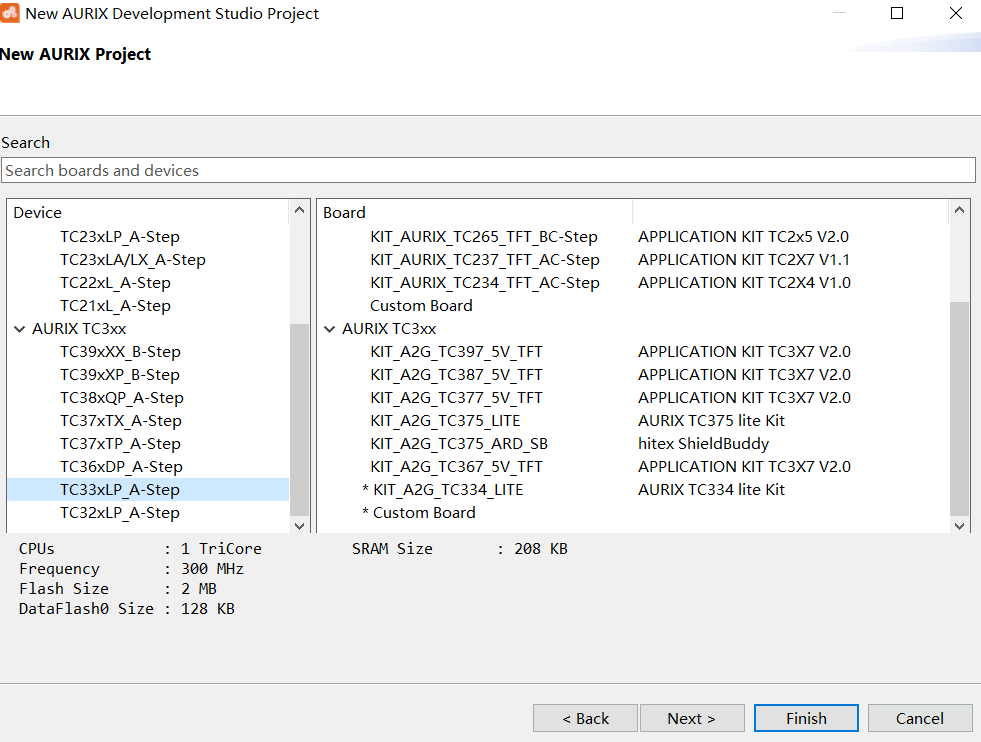Click Board list scroll down arrow
This screenshot has width=981, height=742.
pyautogui.click(x=959, y=526)
